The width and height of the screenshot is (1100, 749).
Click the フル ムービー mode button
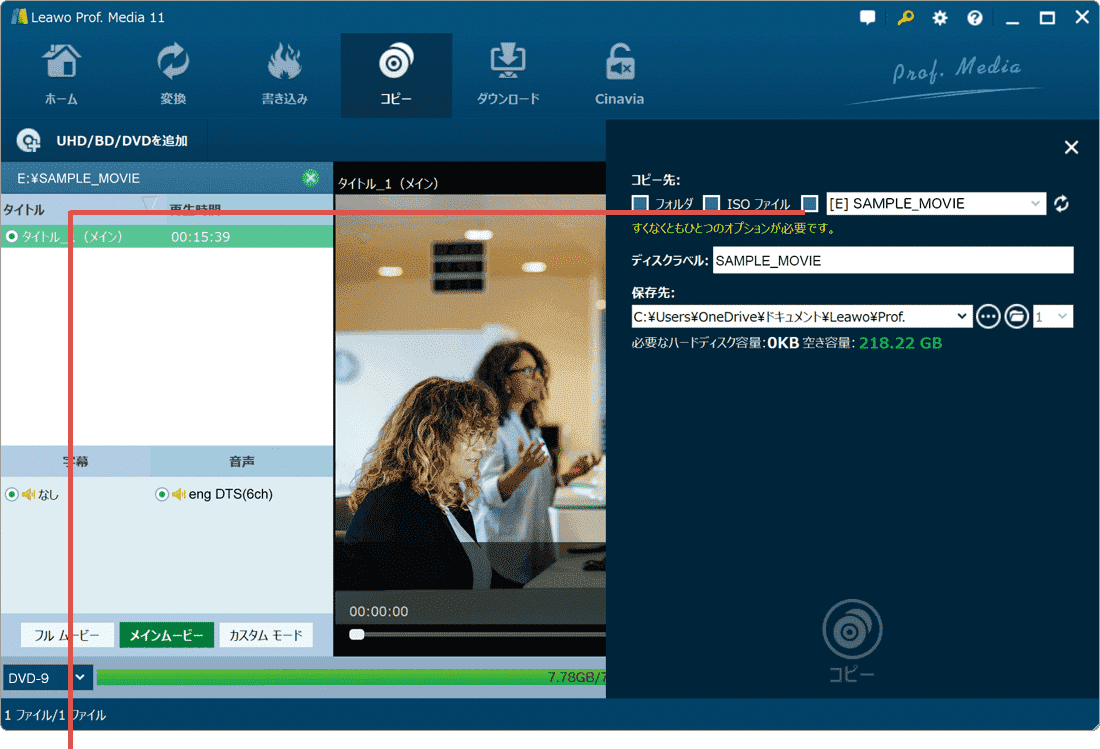click(67, 636)
